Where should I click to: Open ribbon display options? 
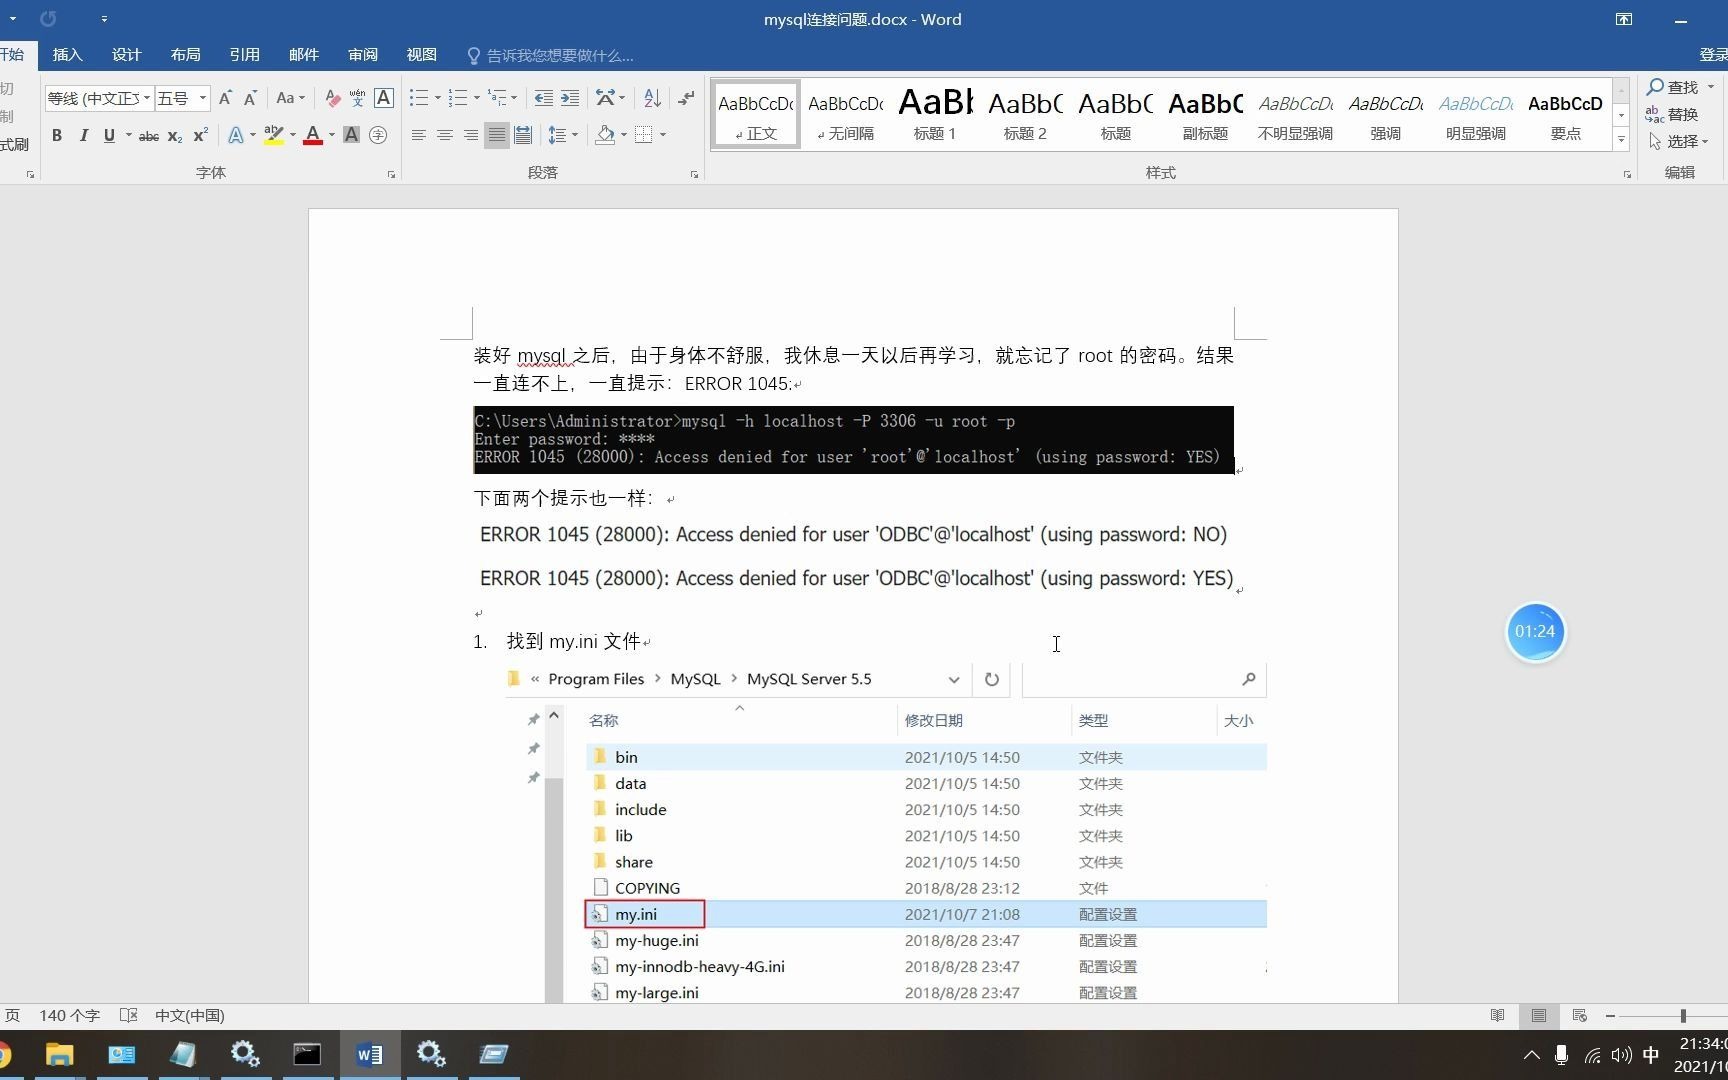click(1624, 19)
